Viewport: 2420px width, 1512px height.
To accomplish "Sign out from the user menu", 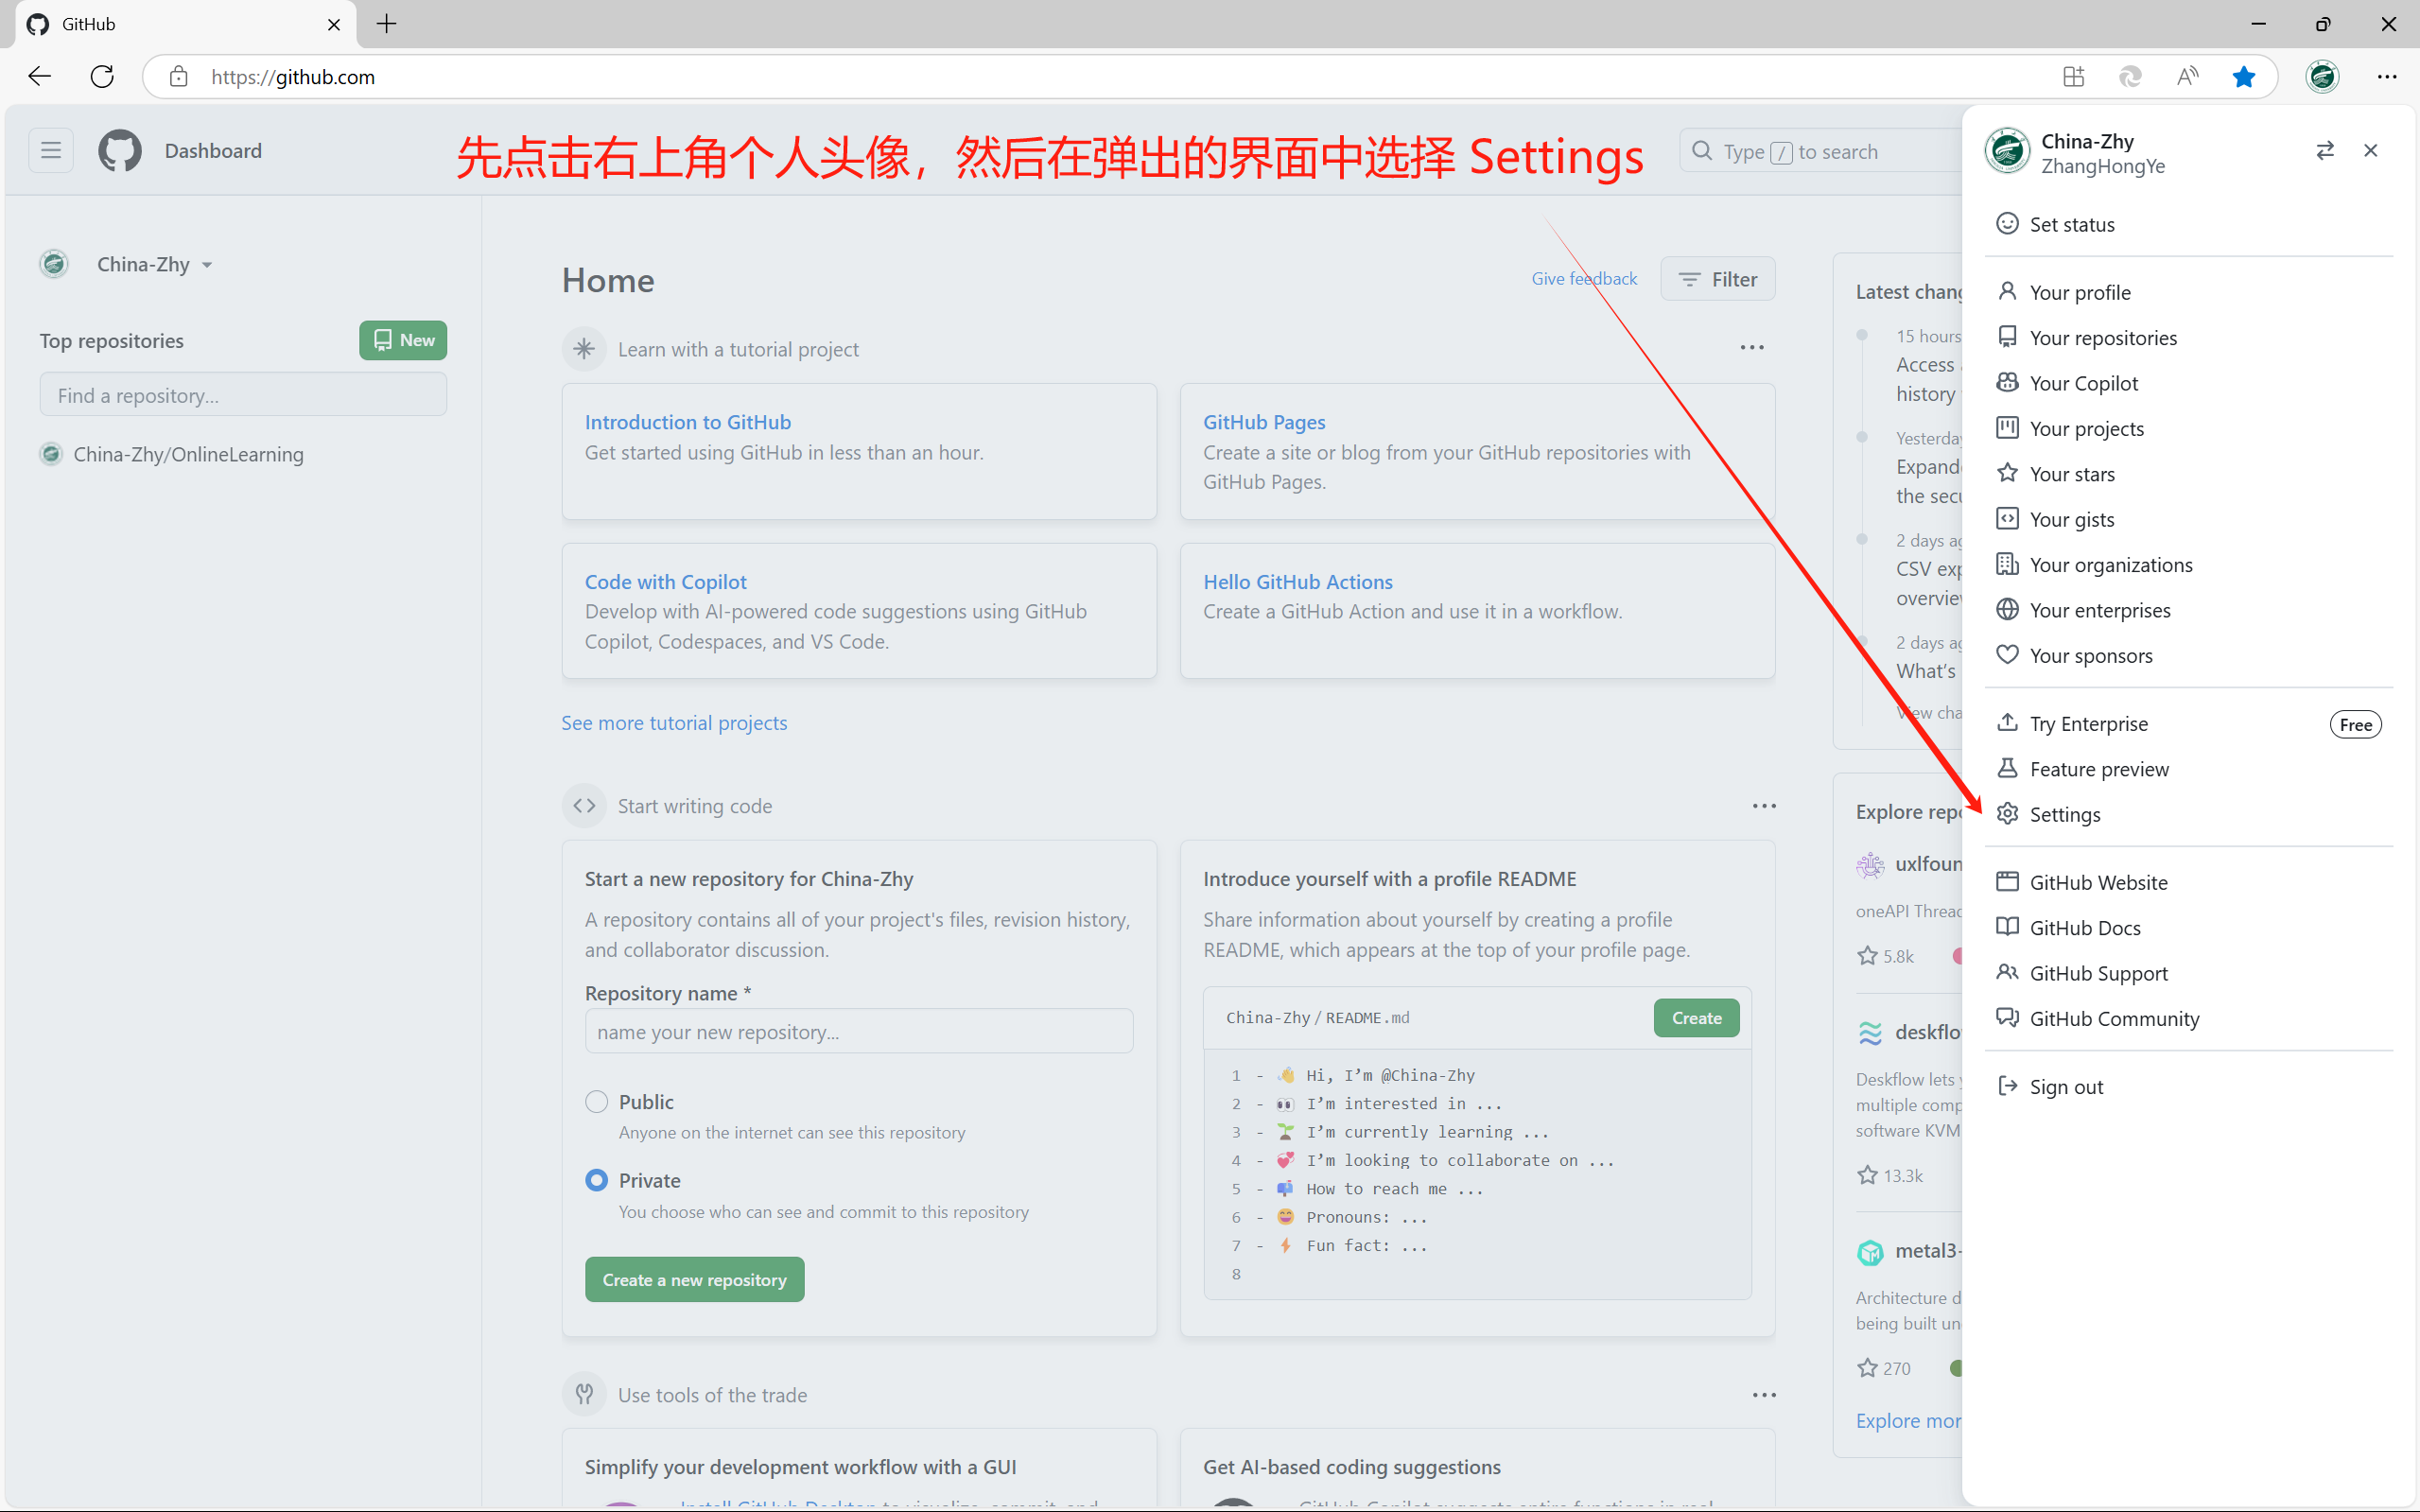I will pyautogui.click(x=2189, y=1087).
